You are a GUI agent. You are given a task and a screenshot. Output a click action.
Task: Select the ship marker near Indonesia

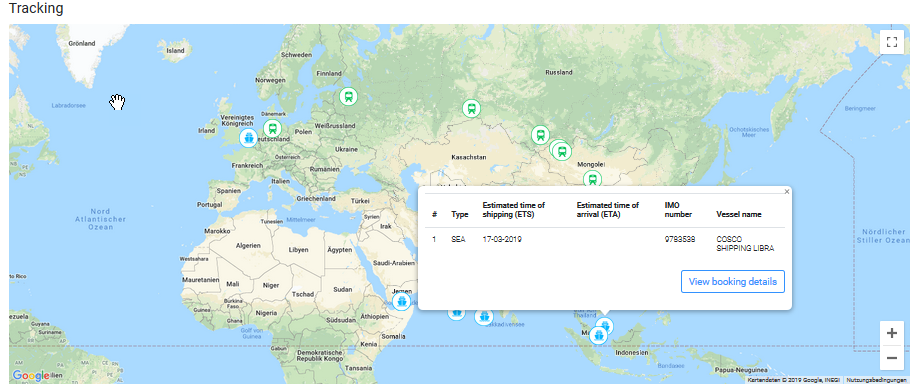598,335
